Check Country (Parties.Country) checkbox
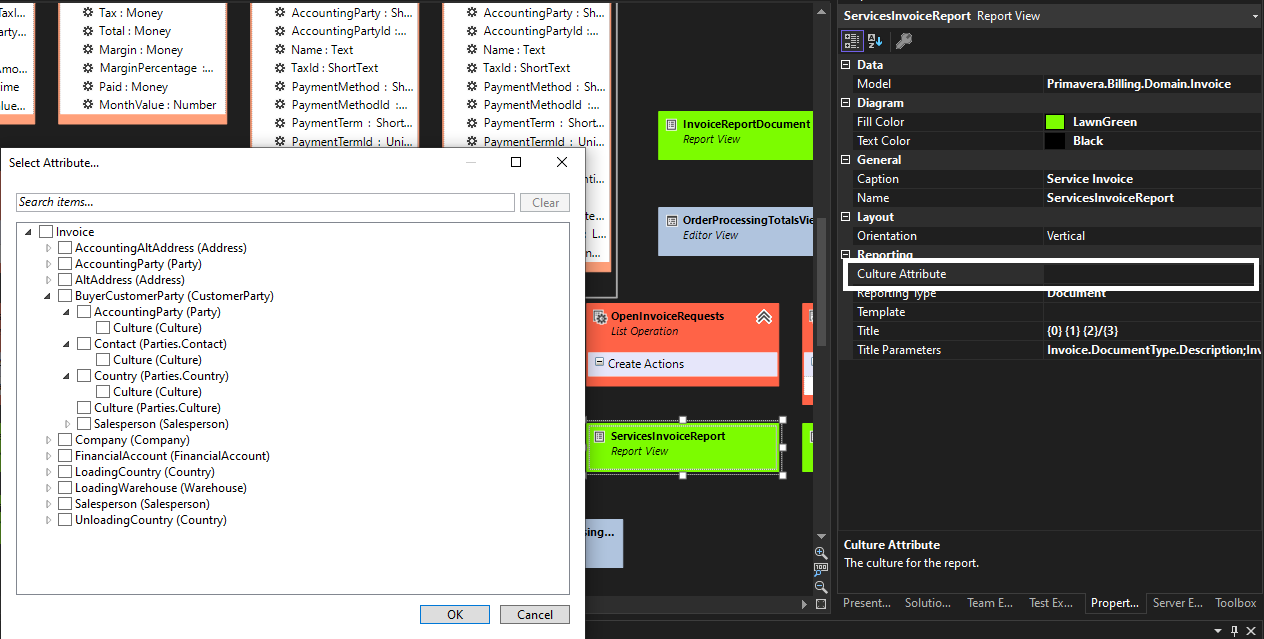 click(x=84, y=376)
